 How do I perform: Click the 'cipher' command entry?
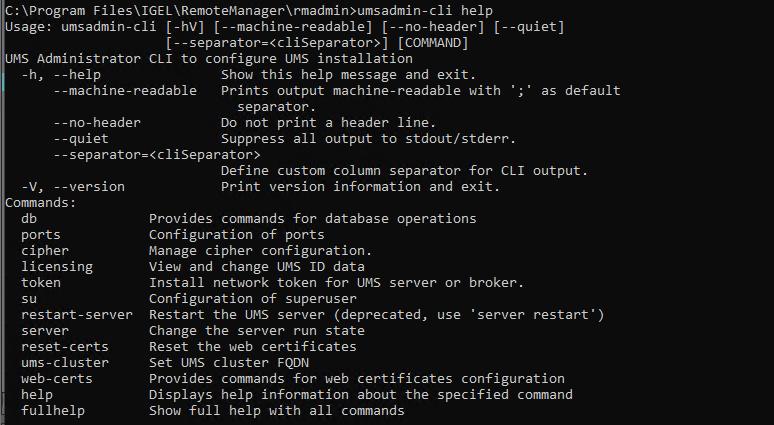click(45, 250)
